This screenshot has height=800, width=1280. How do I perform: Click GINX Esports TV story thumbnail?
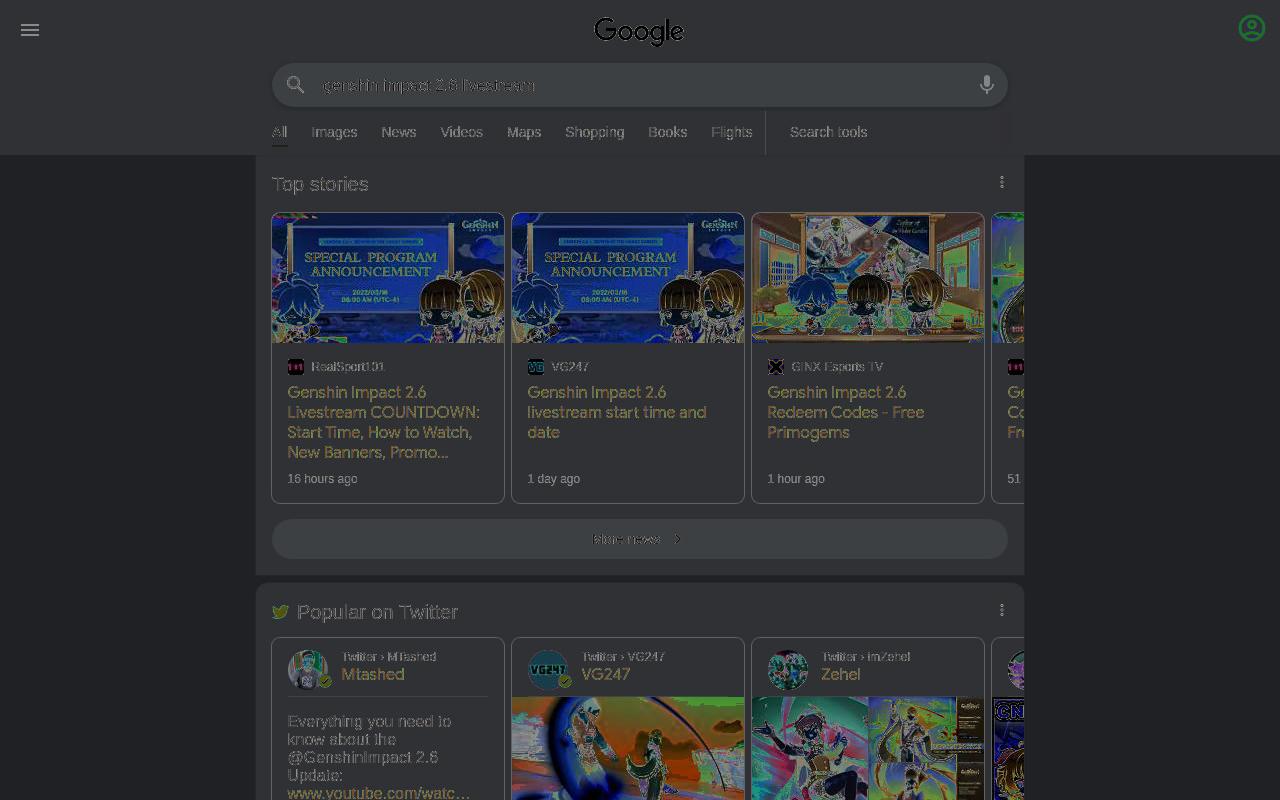[868, 278]
